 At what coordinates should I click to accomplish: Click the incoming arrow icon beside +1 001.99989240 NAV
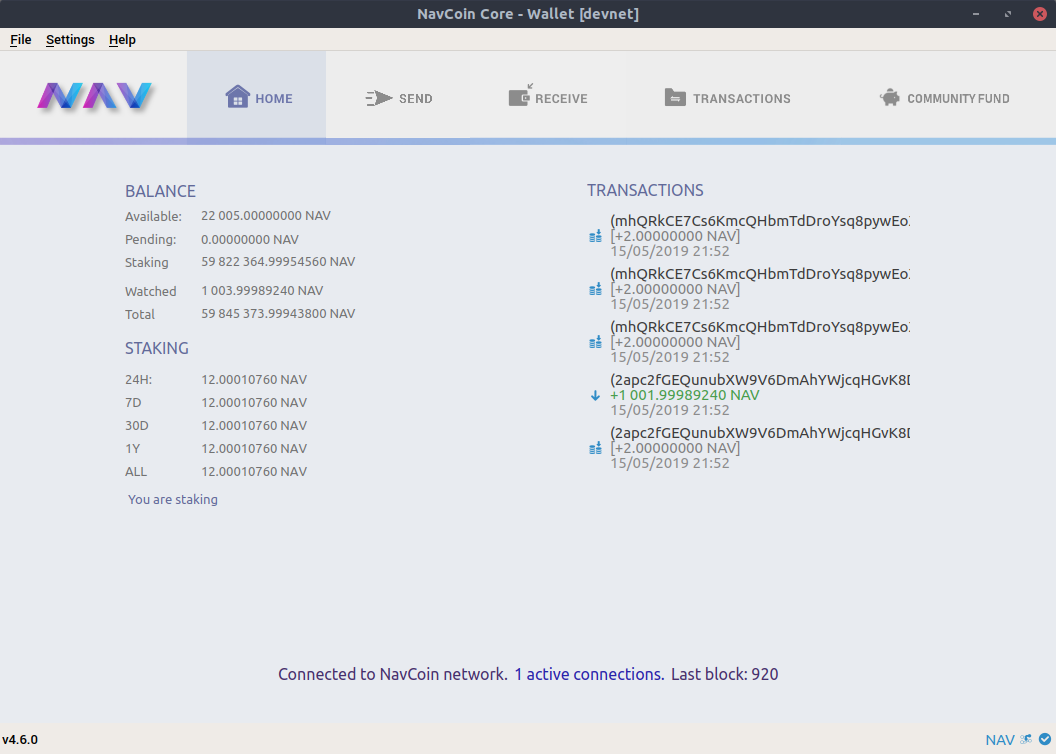click(595, 396)
